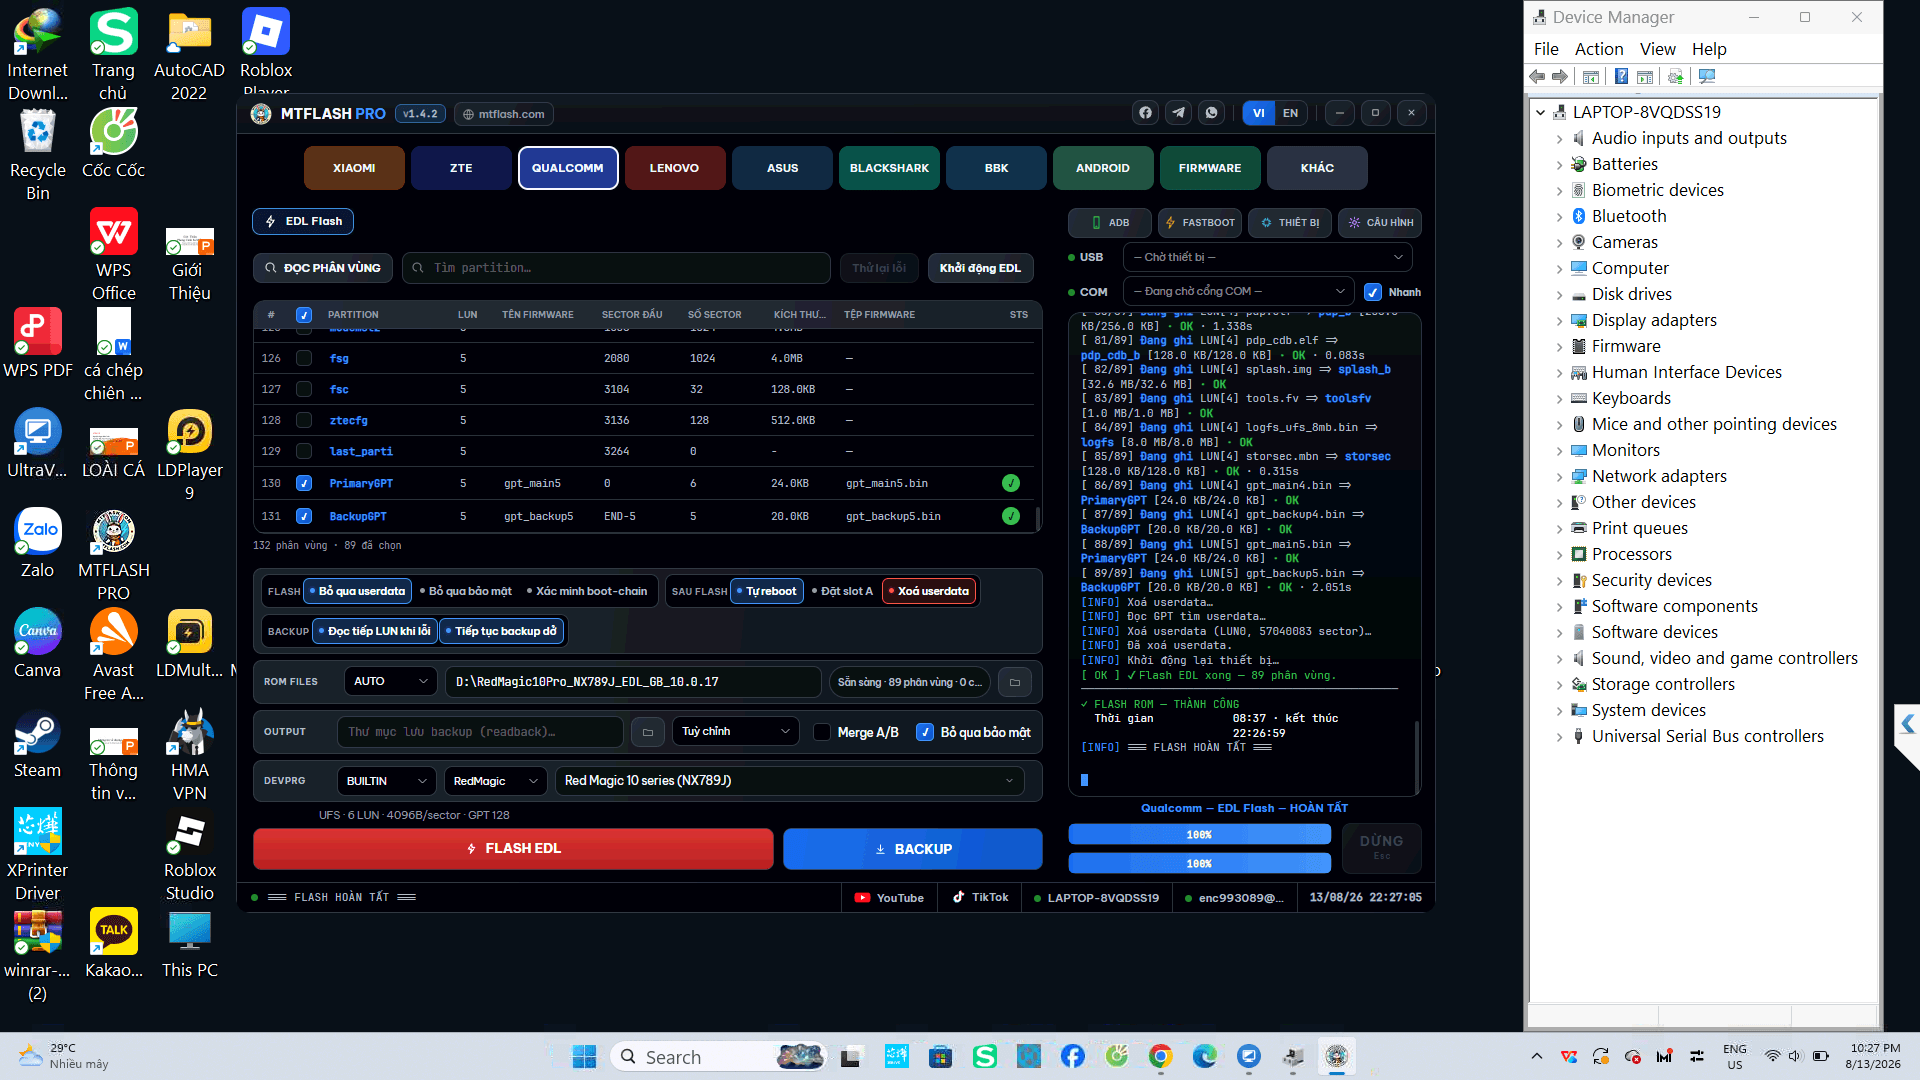This screenshot has width=1920, height=1080.
Task: Open the TikTok link in the status bar
Action: (x=980, y=898)
